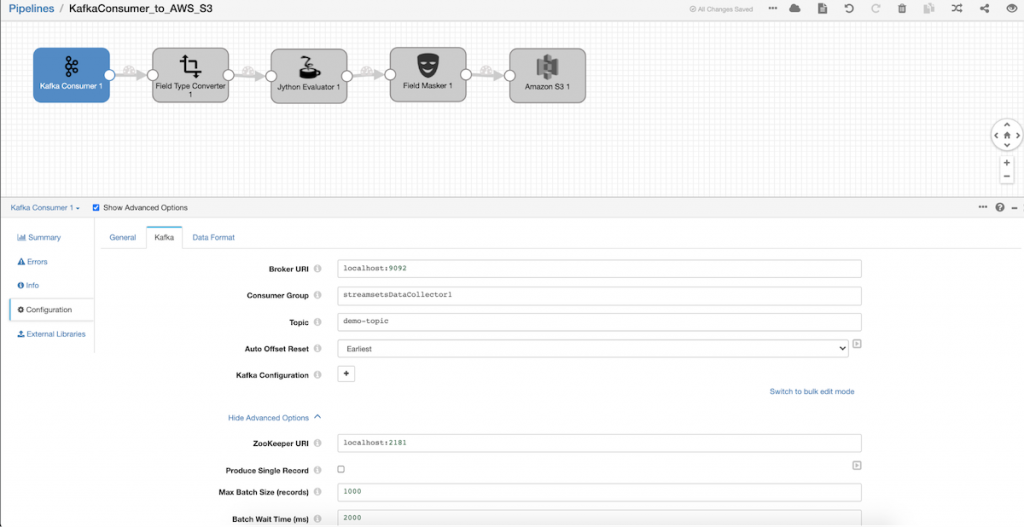Viewport: 1024px width, 527px height.
Task: Click info icon beside Kafka Configuration
Action: (x=318, y=375)
